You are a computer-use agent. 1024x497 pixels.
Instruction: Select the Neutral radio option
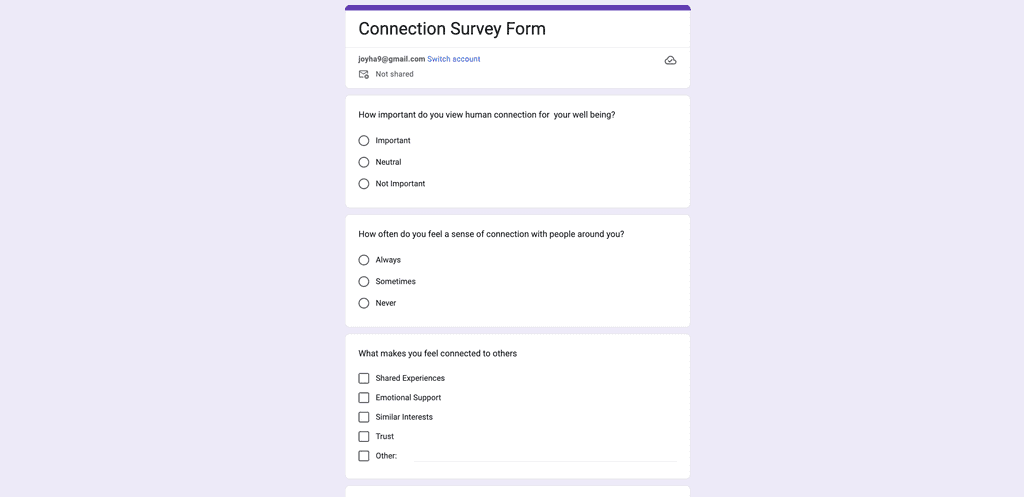(364, 162)
